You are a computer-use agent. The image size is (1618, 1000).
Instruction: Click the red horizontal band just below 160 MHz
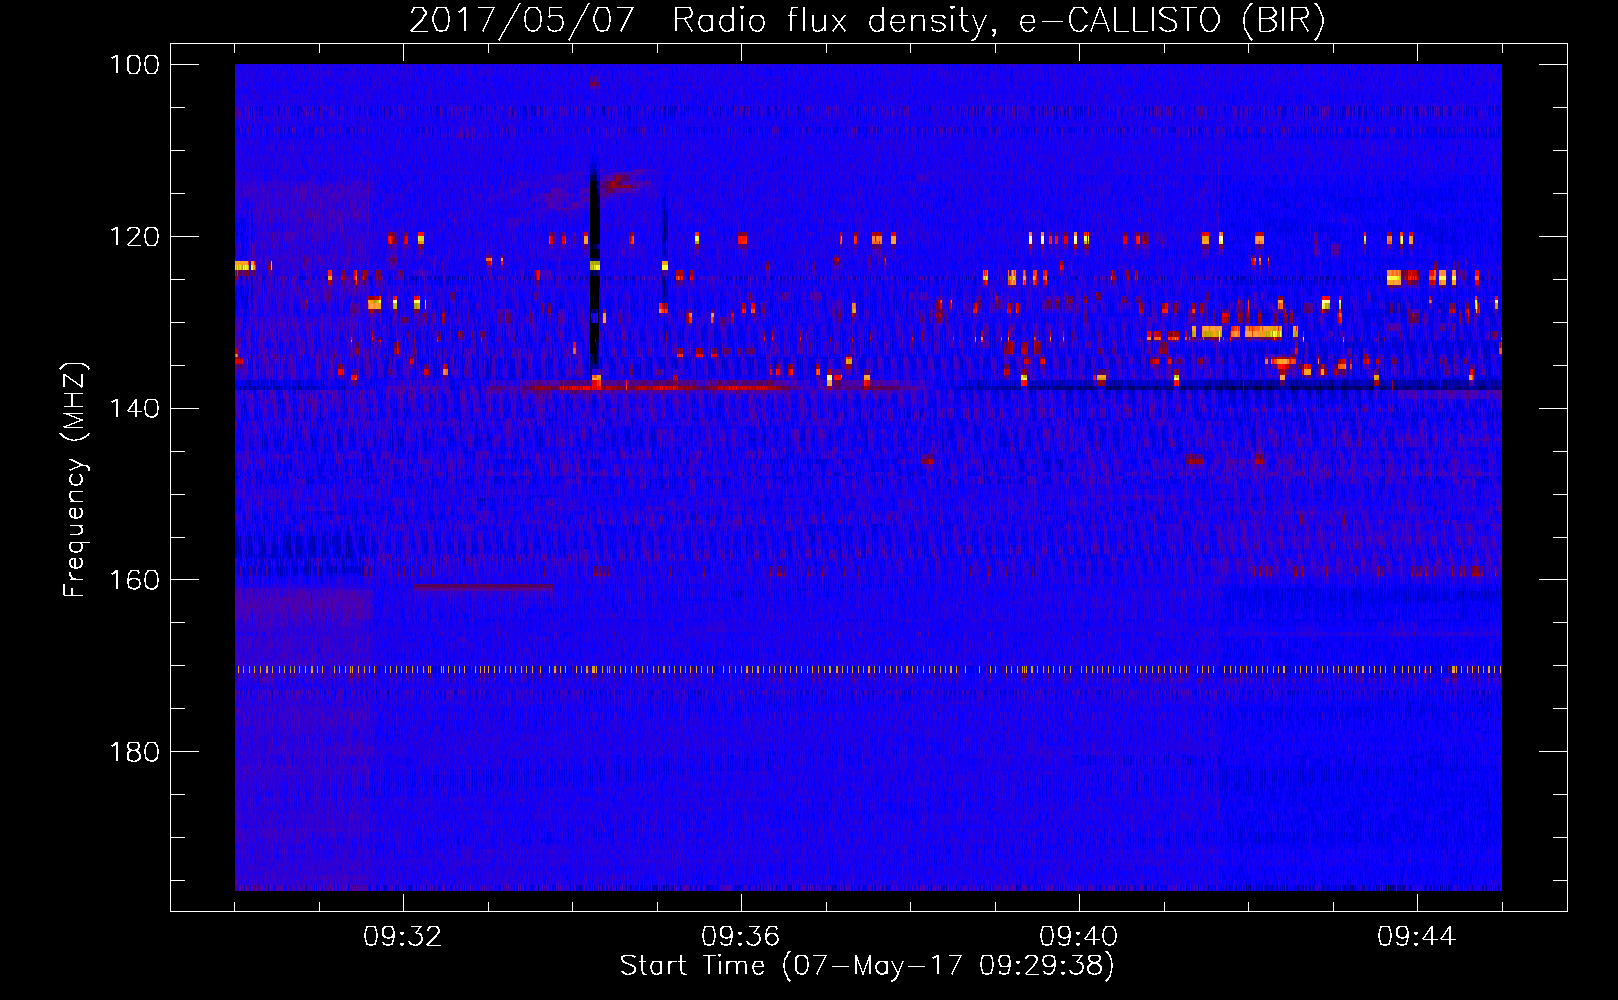[484, 587]
